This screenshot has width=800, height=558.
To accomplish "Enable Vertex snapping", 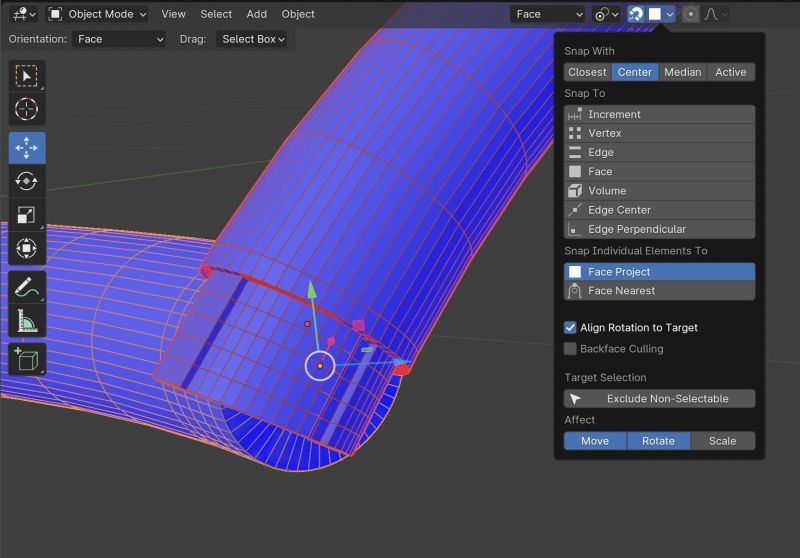I will [659, 133].
